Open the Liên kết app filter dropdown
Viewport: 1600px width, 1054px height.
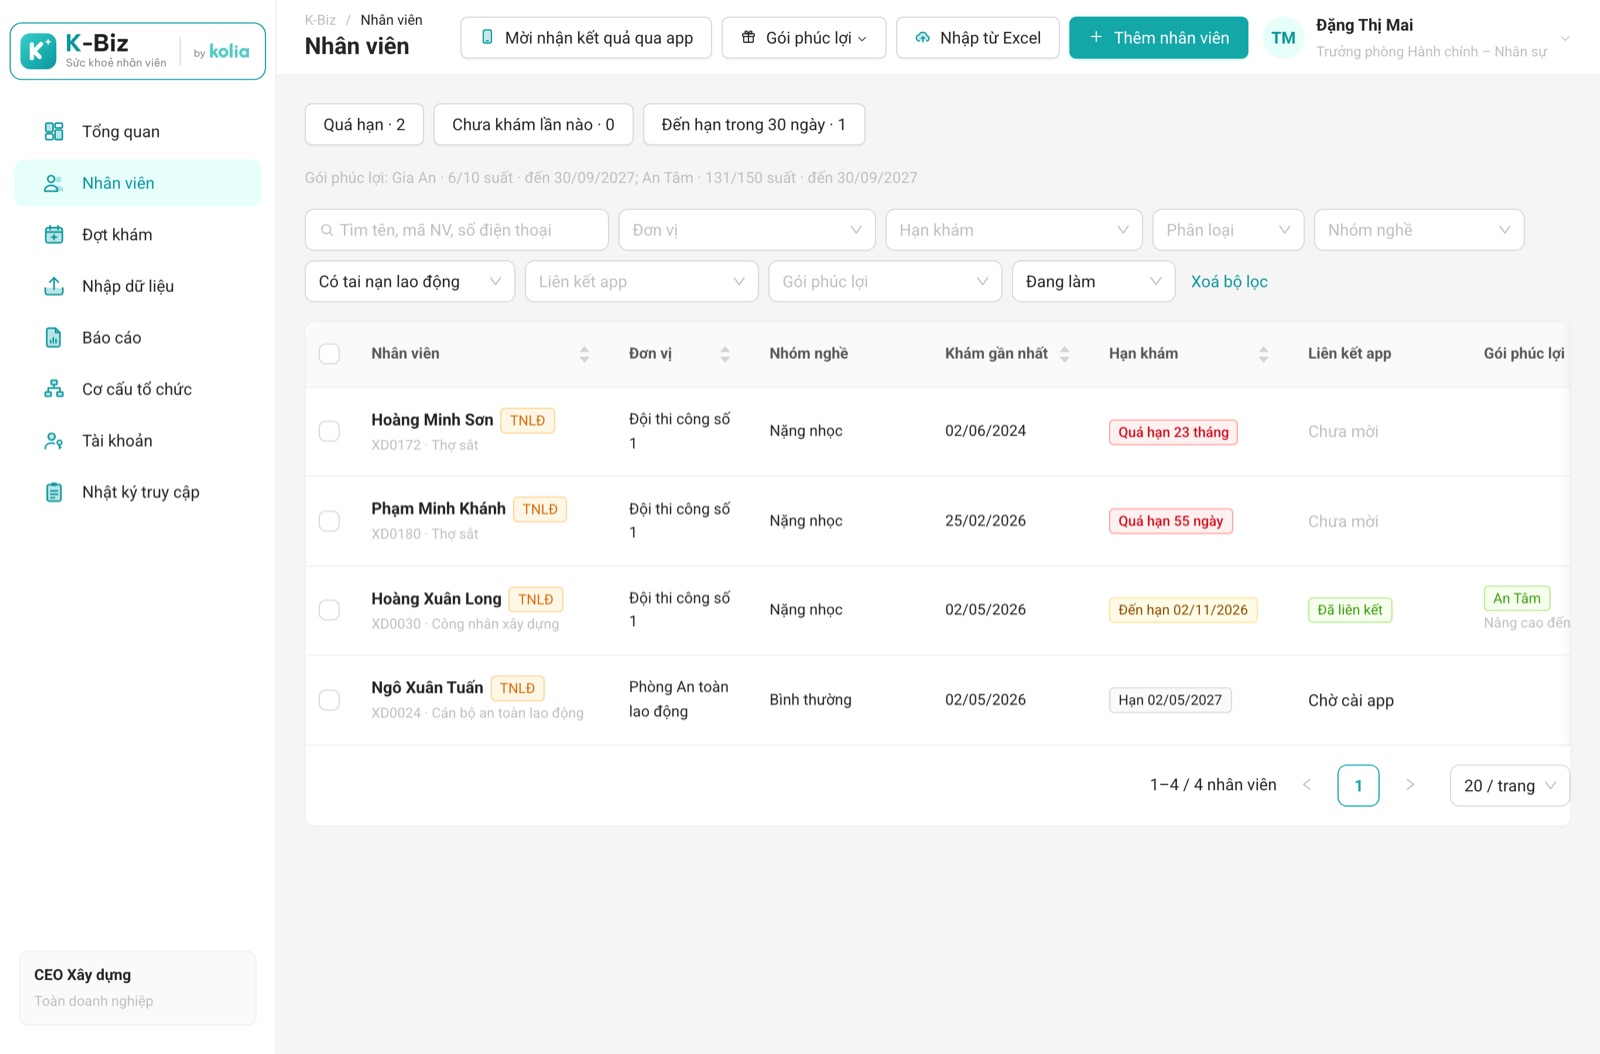pyautogui.click(x=642, y=282)
